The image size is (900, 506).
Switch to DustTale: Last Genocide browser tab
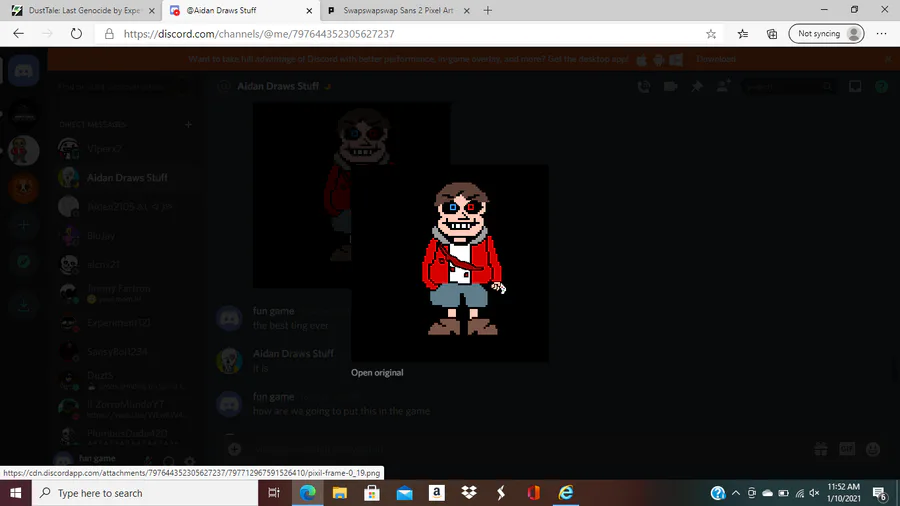pos(84,10)
